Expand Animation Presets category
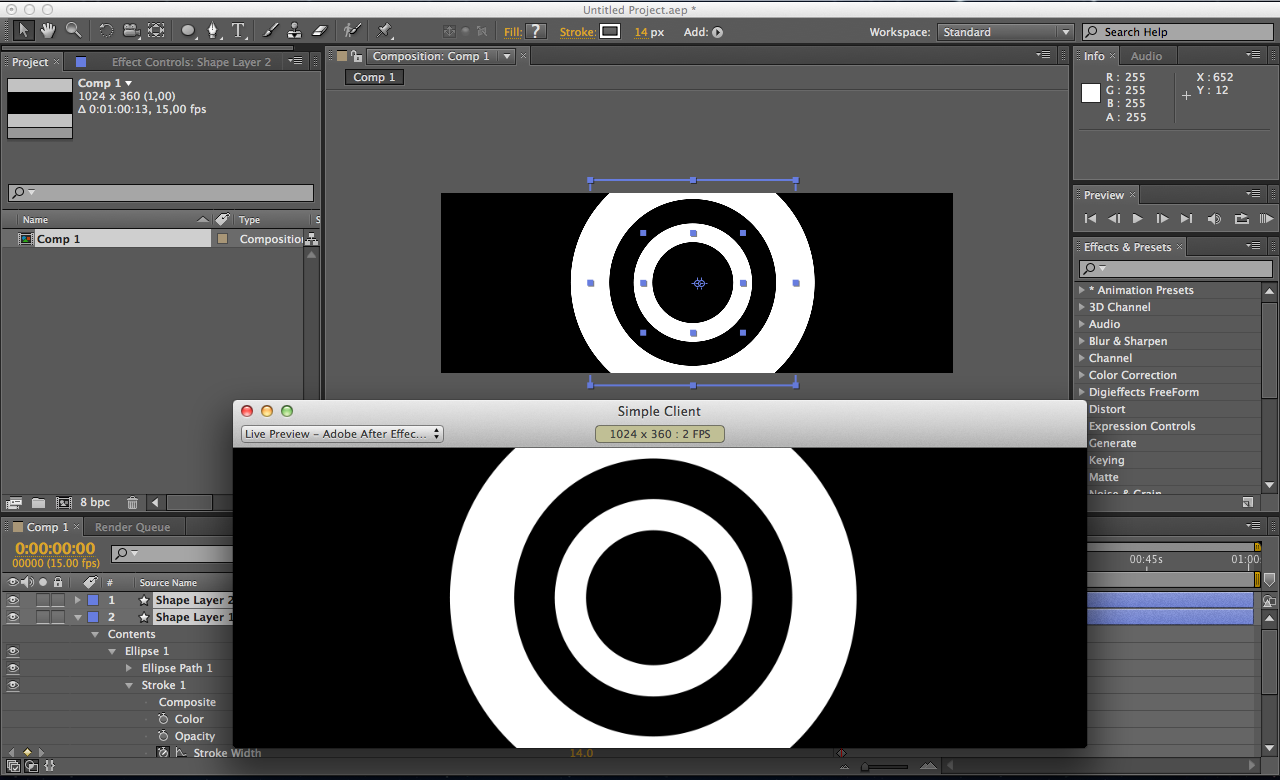This screenshot has width=1280, height=780. (1081, 290)
